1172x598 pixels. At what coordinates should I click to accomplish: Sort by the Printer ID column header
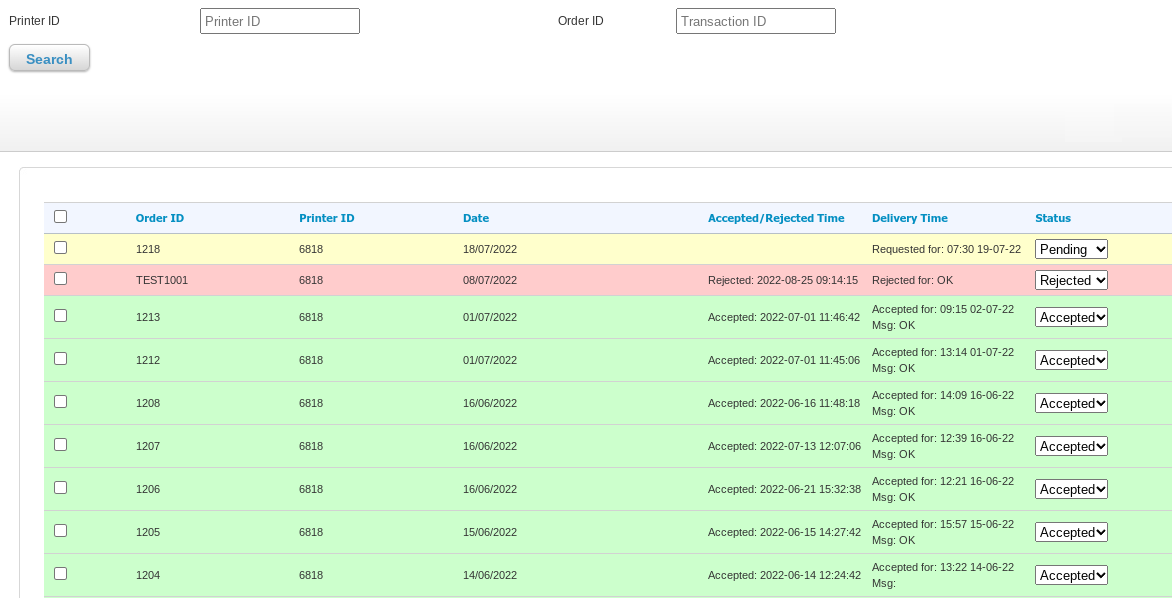click(326, 218)
